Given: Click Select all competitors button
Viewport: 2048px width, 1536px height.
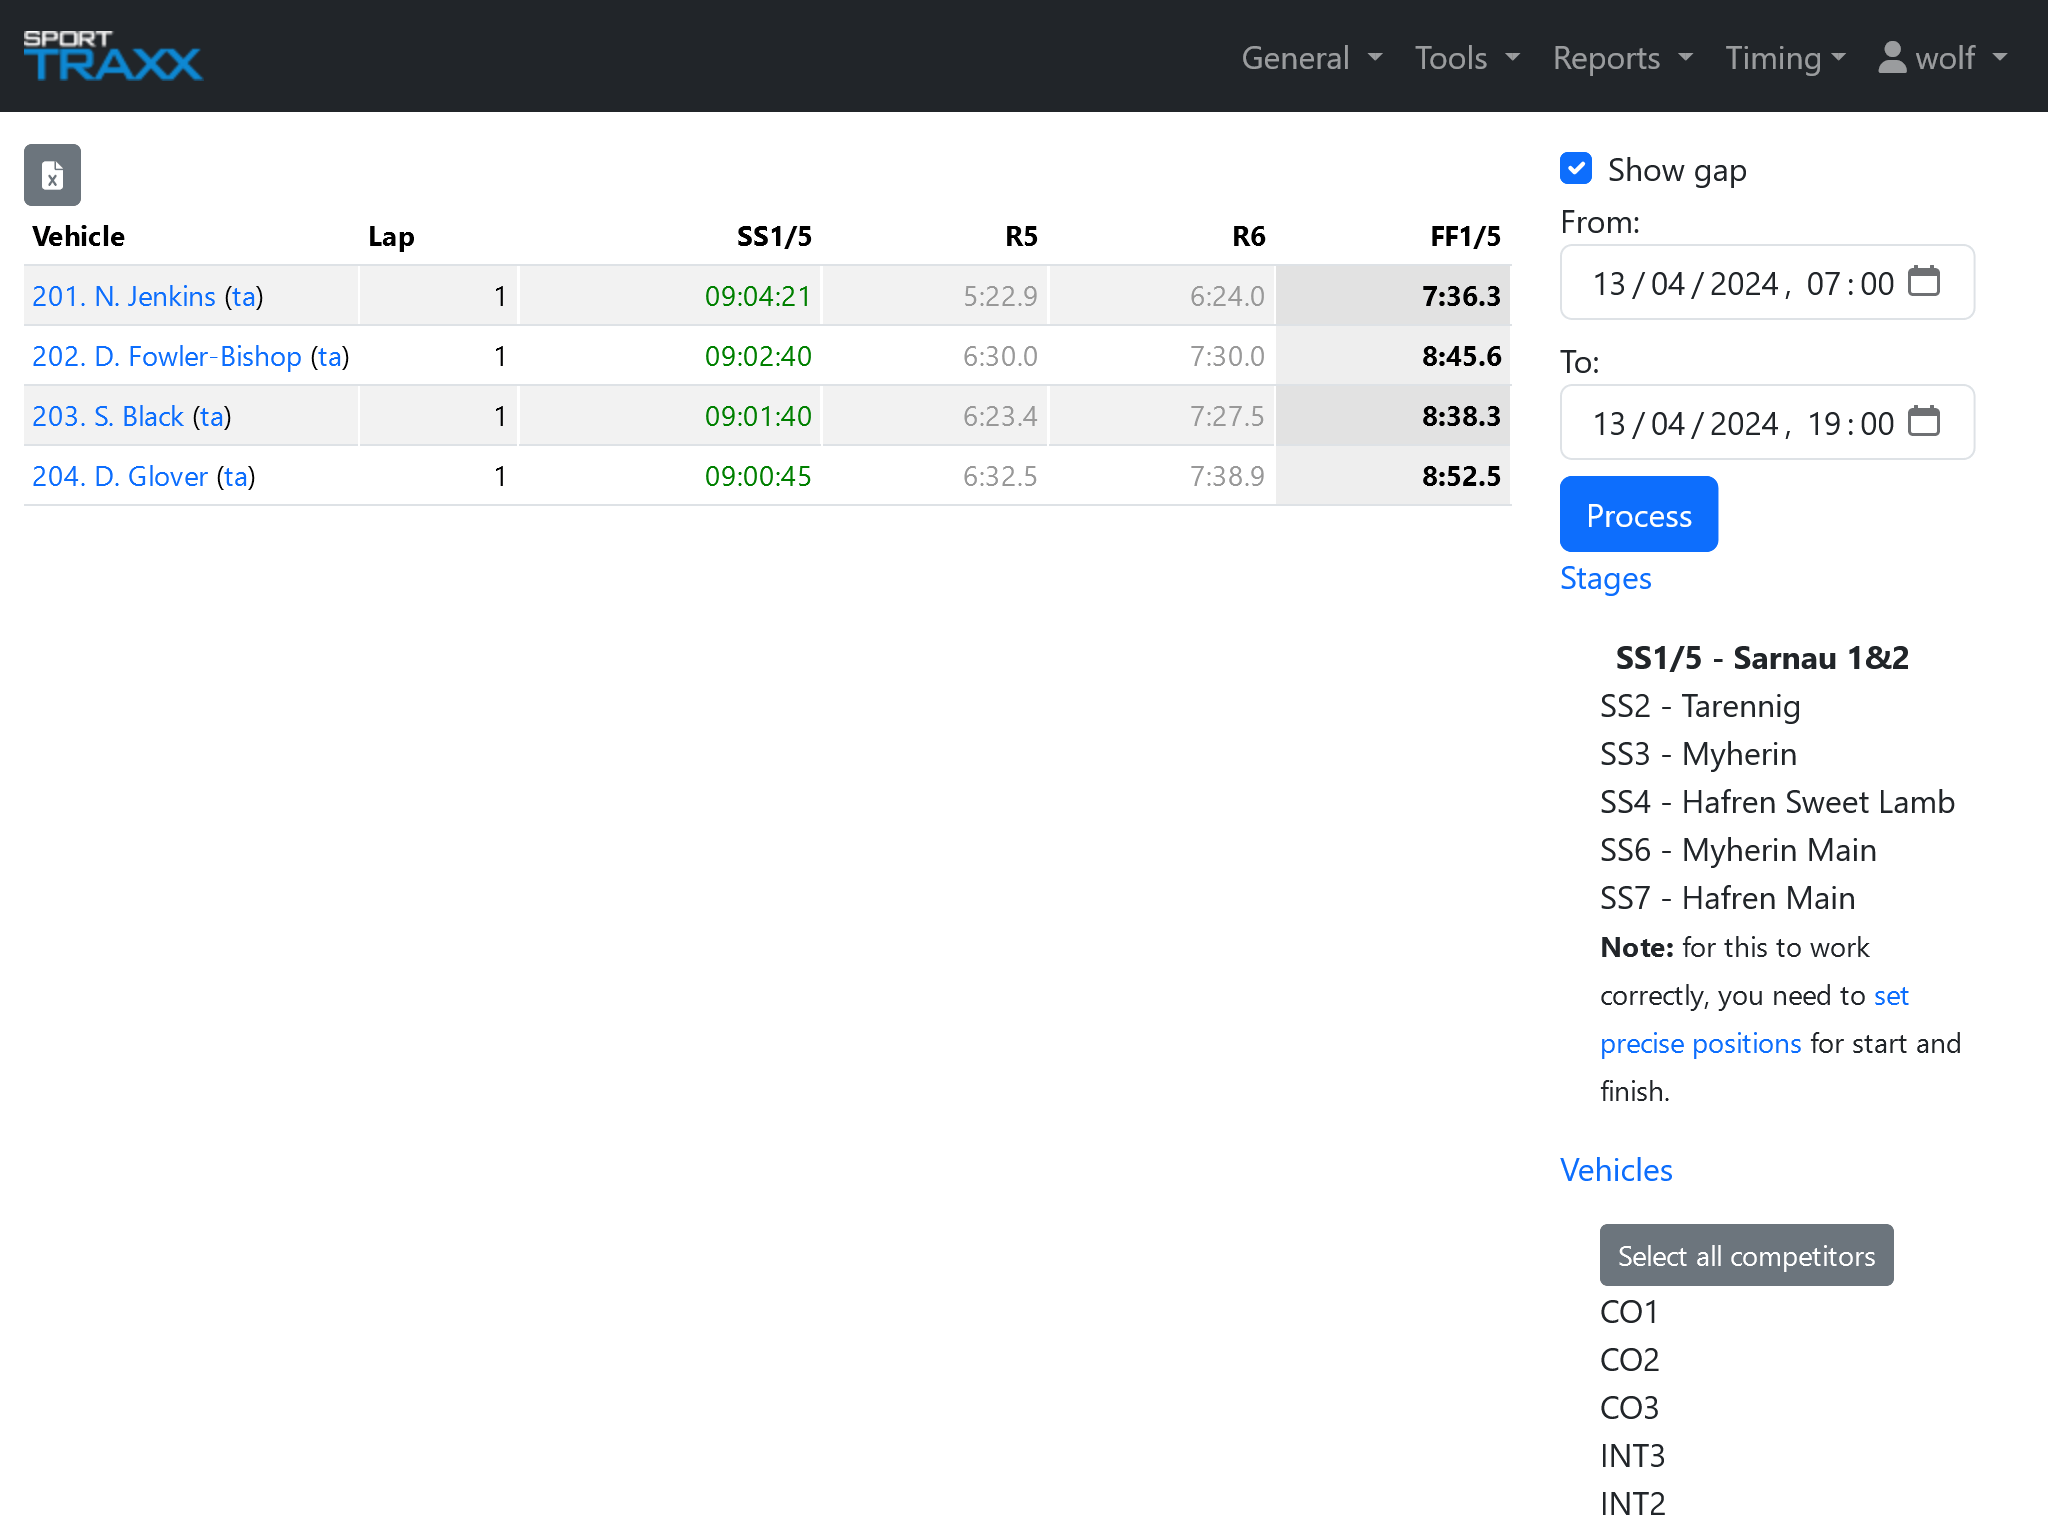Looking at the screenshot, I should point(1746,1256).
